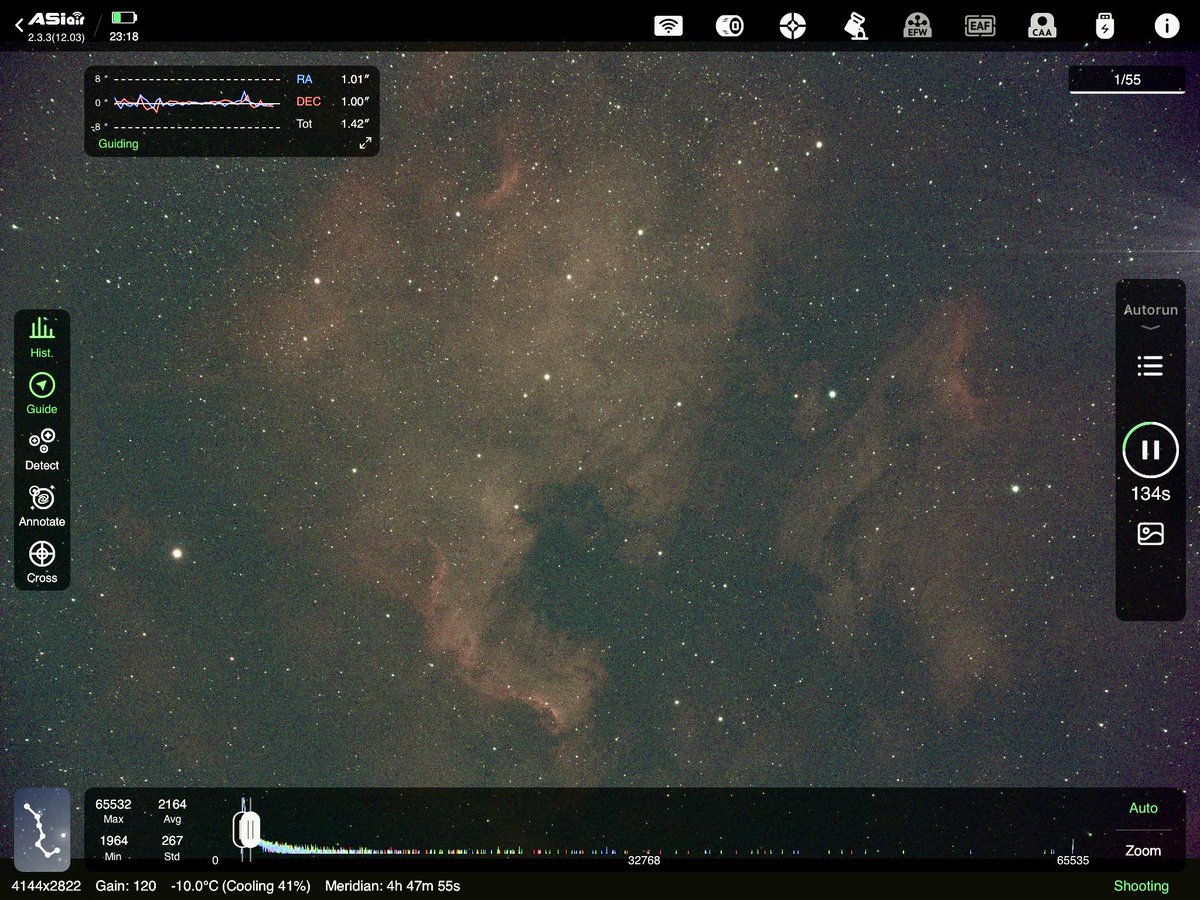Image resolution: width=1200 pixels, height=900 pixels.
Task: Open the main camera crosshair settings icon
Action: [x=792, y=26]
